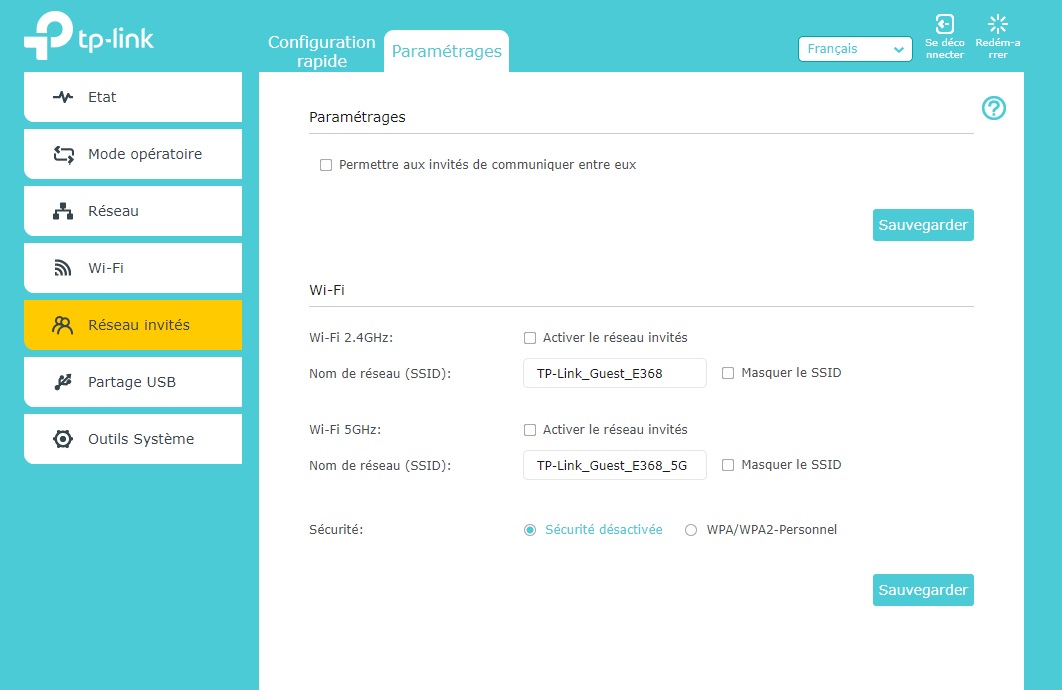Open Etat via its pulse icon

tap(63, 97)
